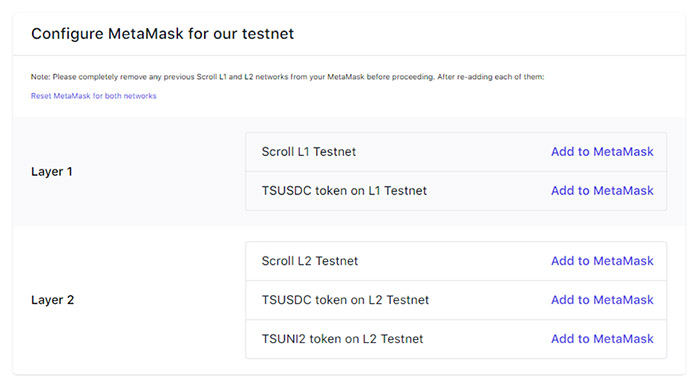The image size is (700, 385).
Task: Add Scroll L2 Testnet to MetaMask
Action: pos(602,261)
